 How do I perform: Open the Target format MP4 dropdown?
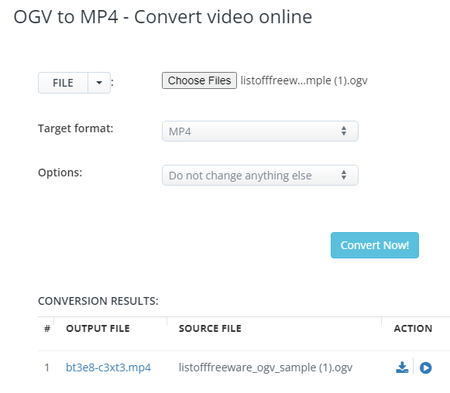tap(260, 131)
